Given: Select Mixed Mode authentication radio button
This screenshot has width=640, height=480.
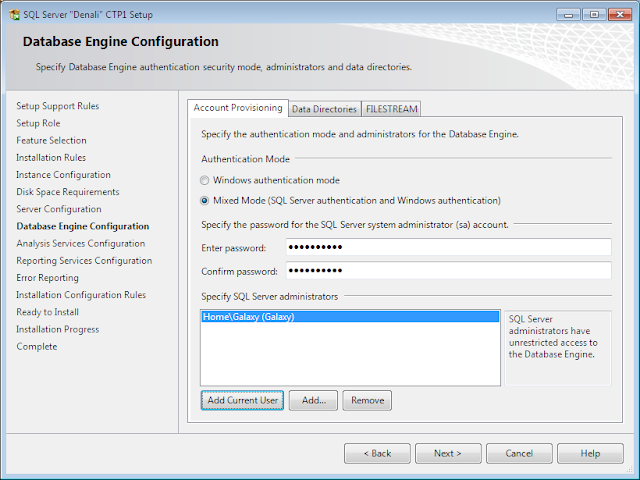Looking at the screenshot, I should pyautogui.click(x=204, y=201).
